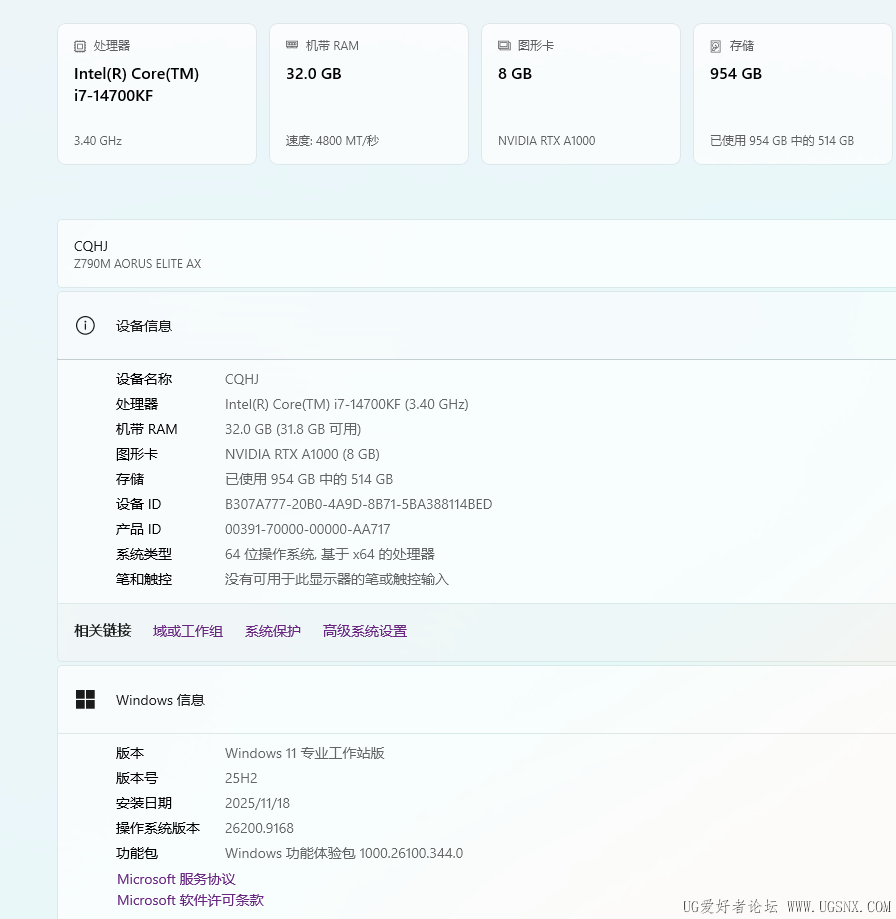Viewport: 896px width, 919px height.
Task: Collapse the 设备信息 section header
Action: tap(477, 326)
